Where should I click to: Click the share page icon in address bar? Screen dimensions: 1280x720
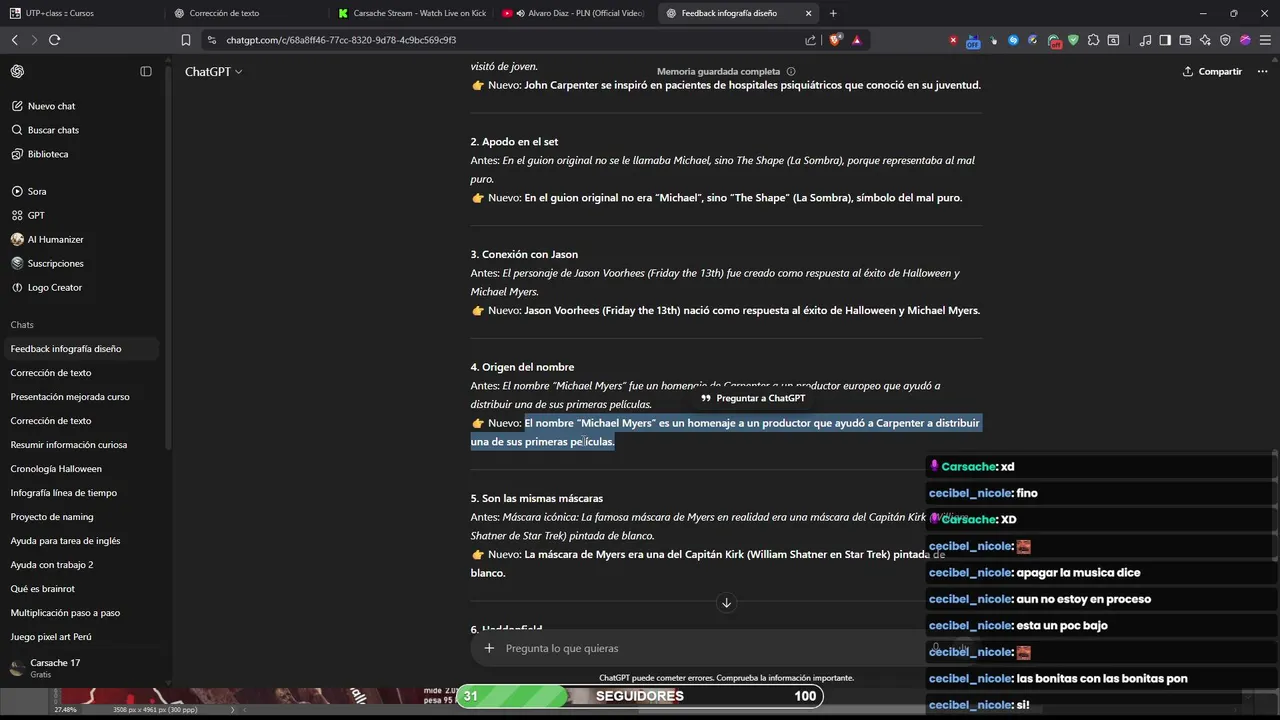810,40
